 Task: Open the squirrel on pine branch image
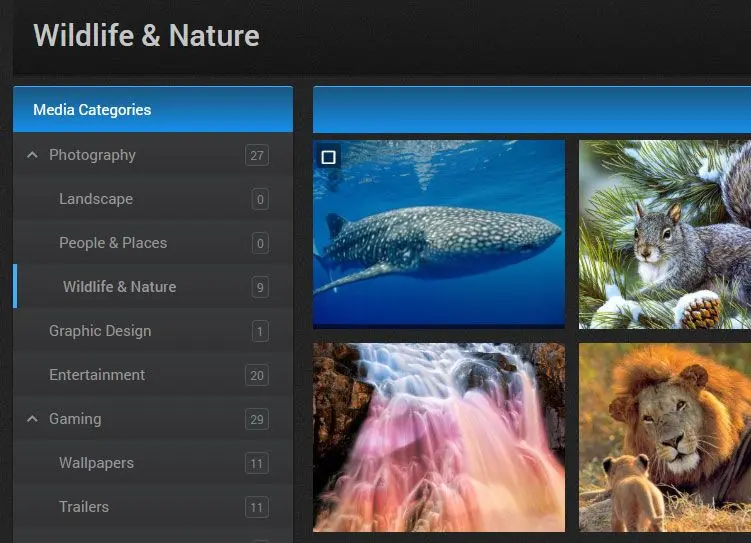(x=664, y=234)
